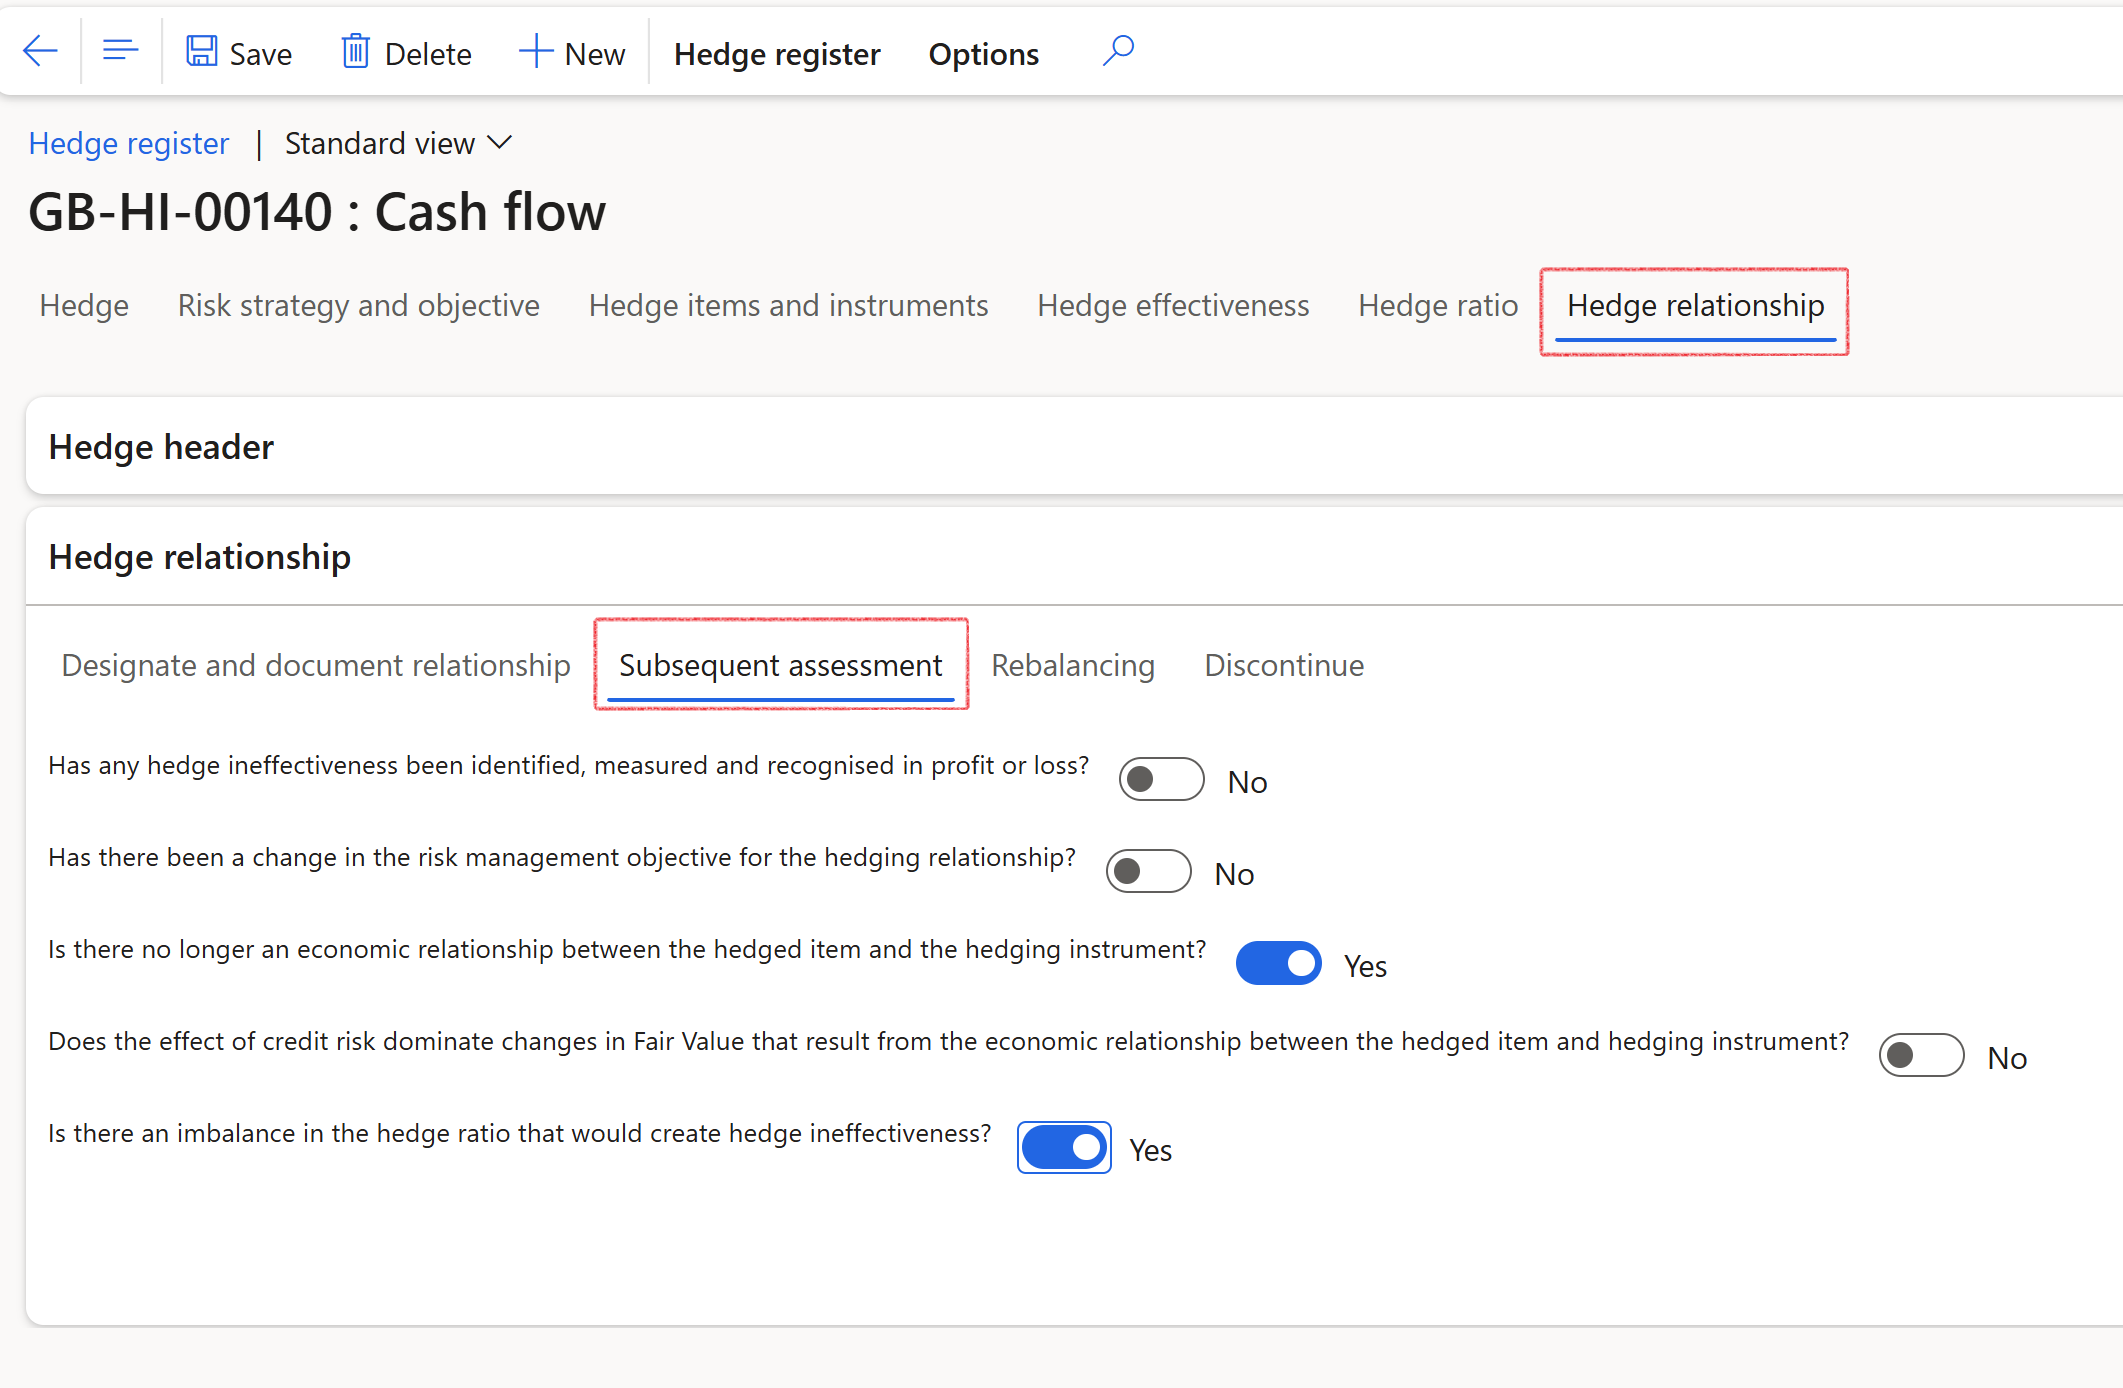Screen dimensions: 2123x1388
Task: Open Risk strategy and objective tab
Action: point(359,306)
